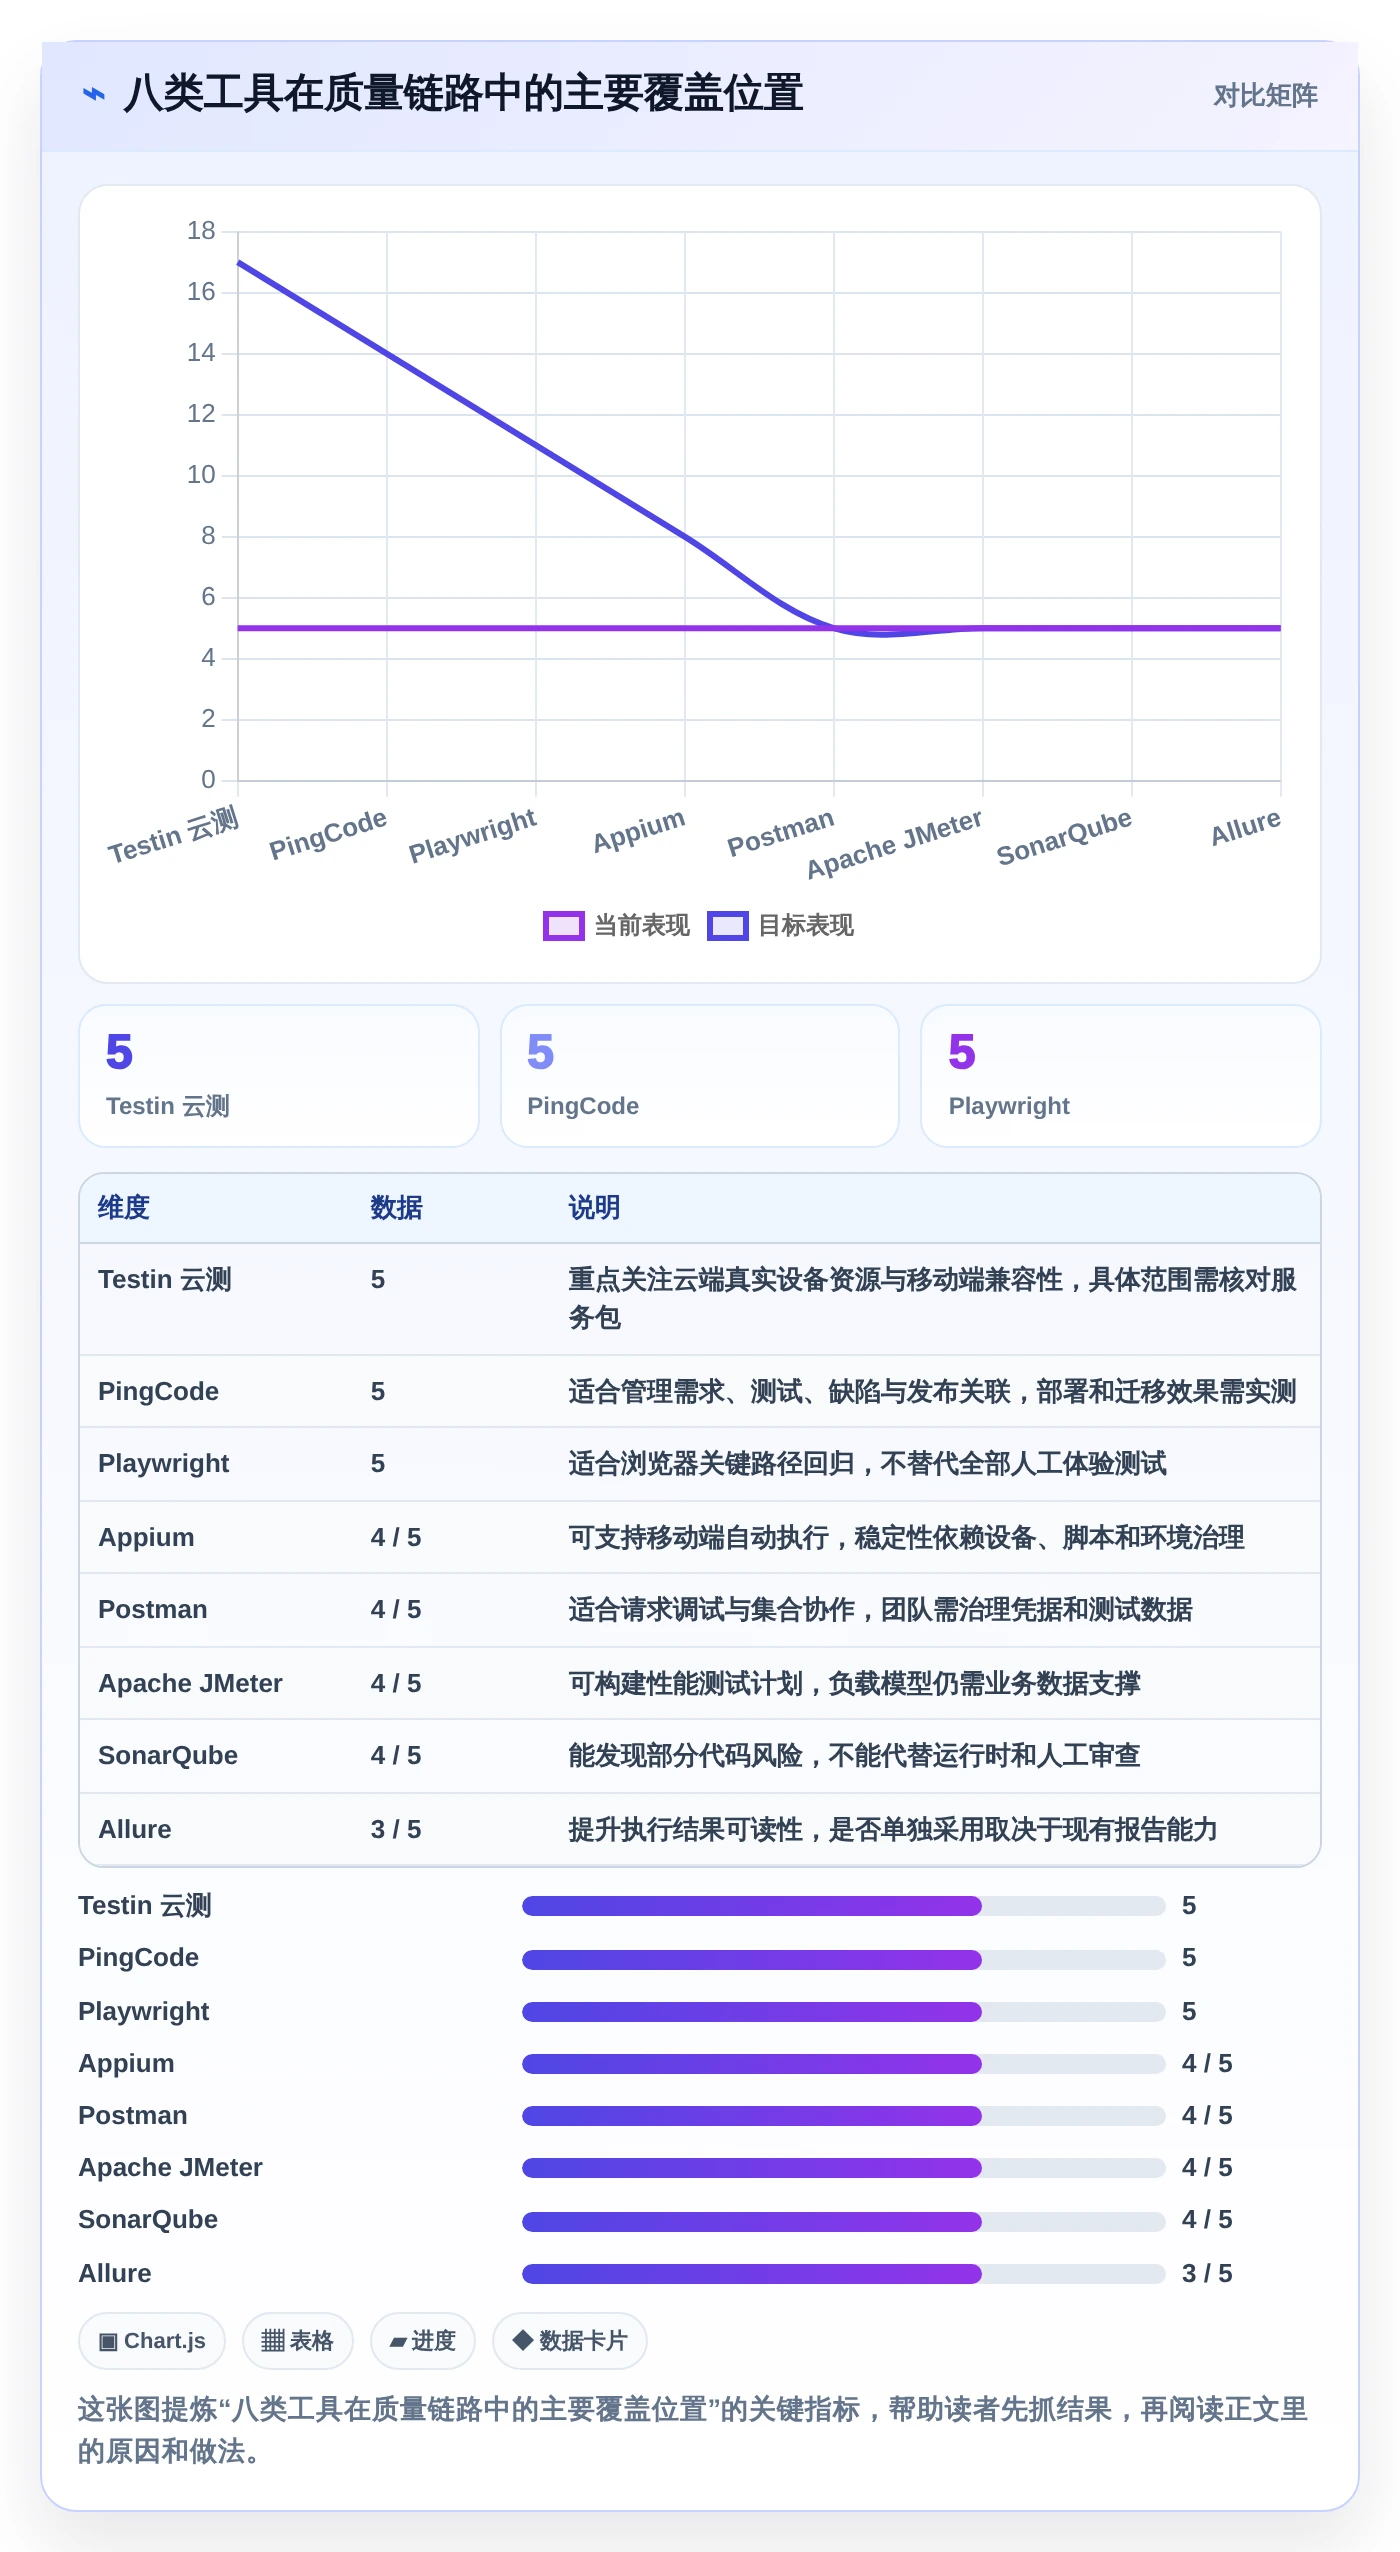This screenshot has height=2552, width=1400.
Task: Click the chart title 八类工具在质量链路中的主要覆盖位置
Action: point(463,94)
